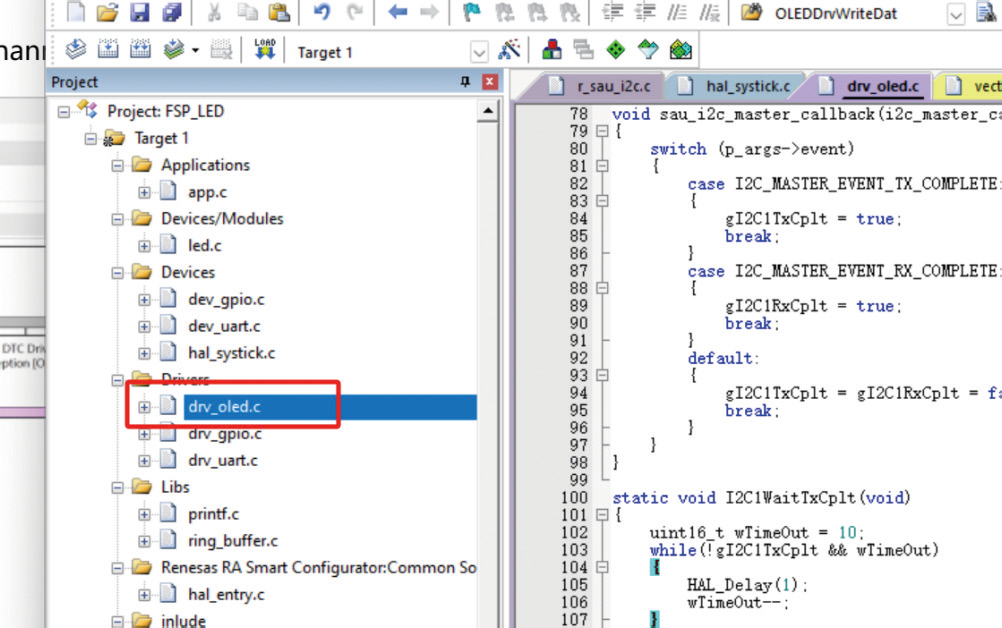
Task: Comment out the selected lines
Action: pos(677,11)
